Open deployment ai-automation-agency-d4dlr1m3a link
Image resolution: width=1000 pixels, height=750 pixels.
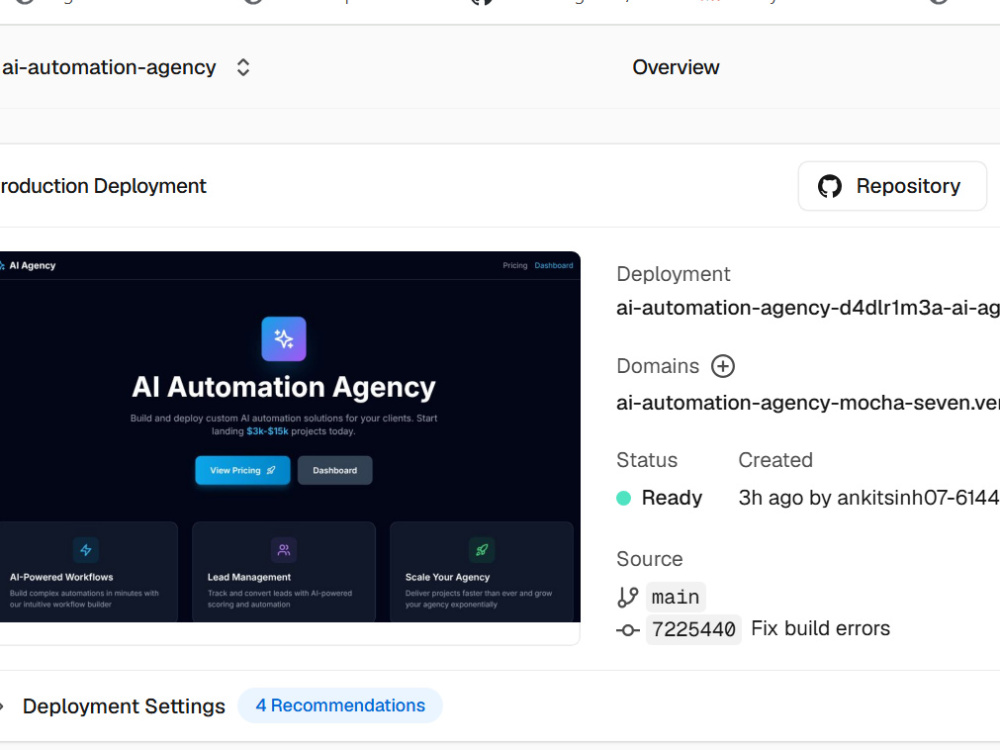coord(808,308)
